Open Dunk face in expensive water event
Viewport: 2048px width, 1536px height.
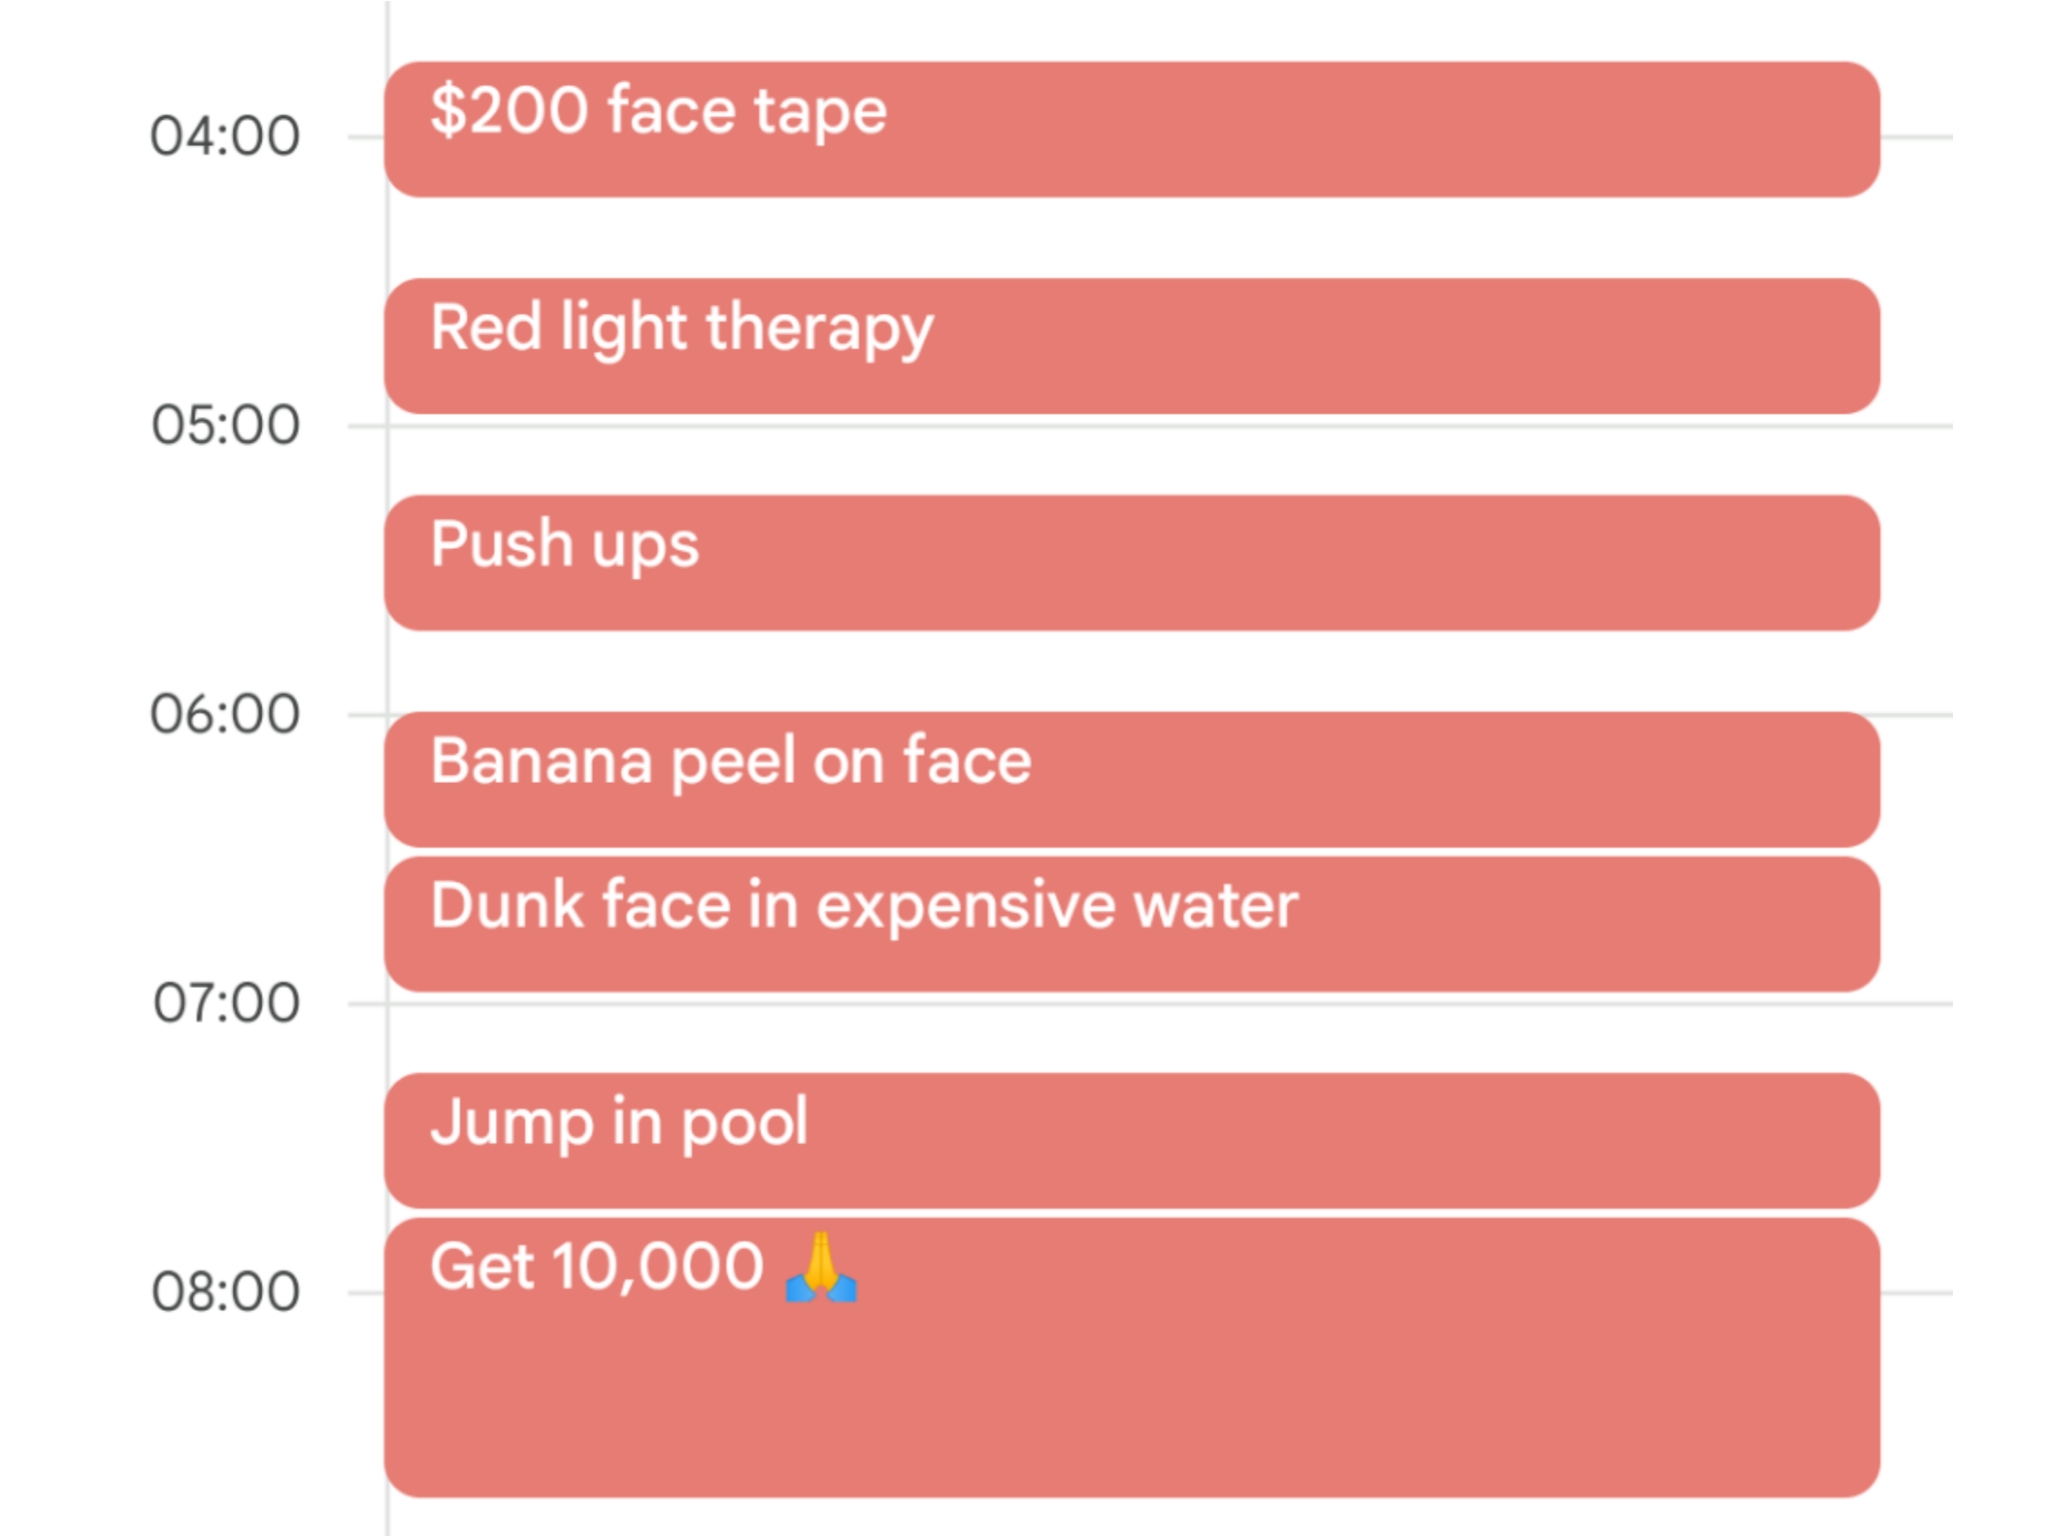1132,924
